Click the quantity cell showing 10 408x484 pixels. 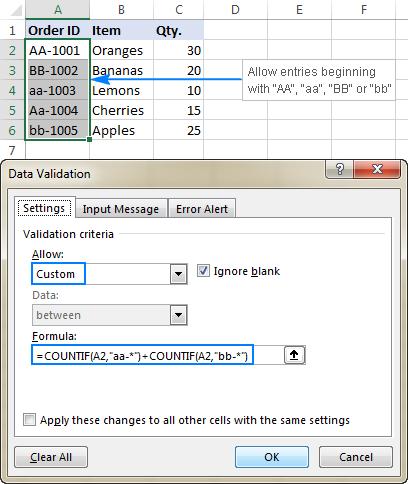pyautogui.click(x=179, y=90)
